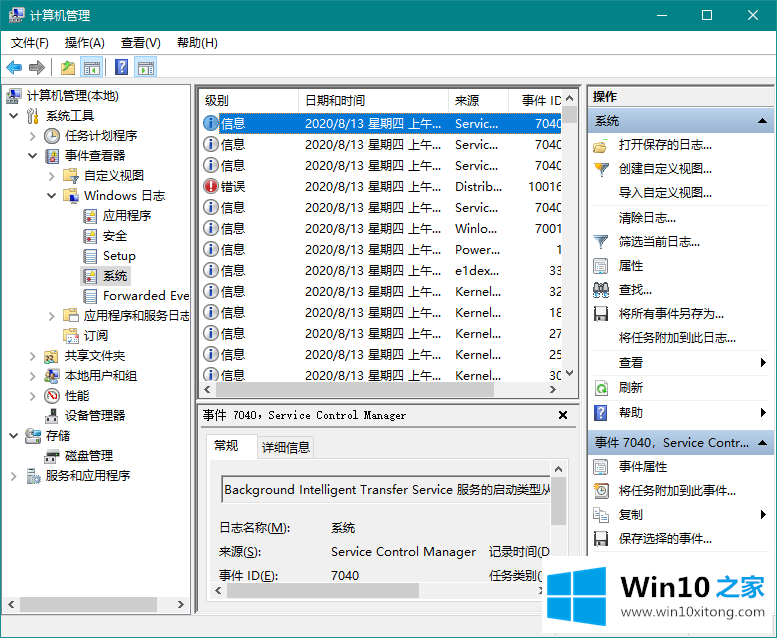777x638 pixels.
Task: Open the 查看(V) menu
Action: click(x=141, y=43)
